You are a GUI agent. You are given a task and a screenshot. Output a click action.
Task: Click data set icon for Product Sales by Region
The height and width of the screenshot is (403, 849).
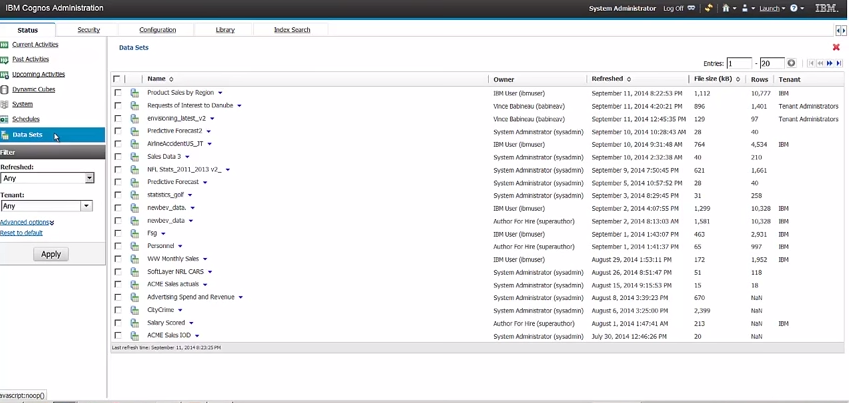pos(134,93)
